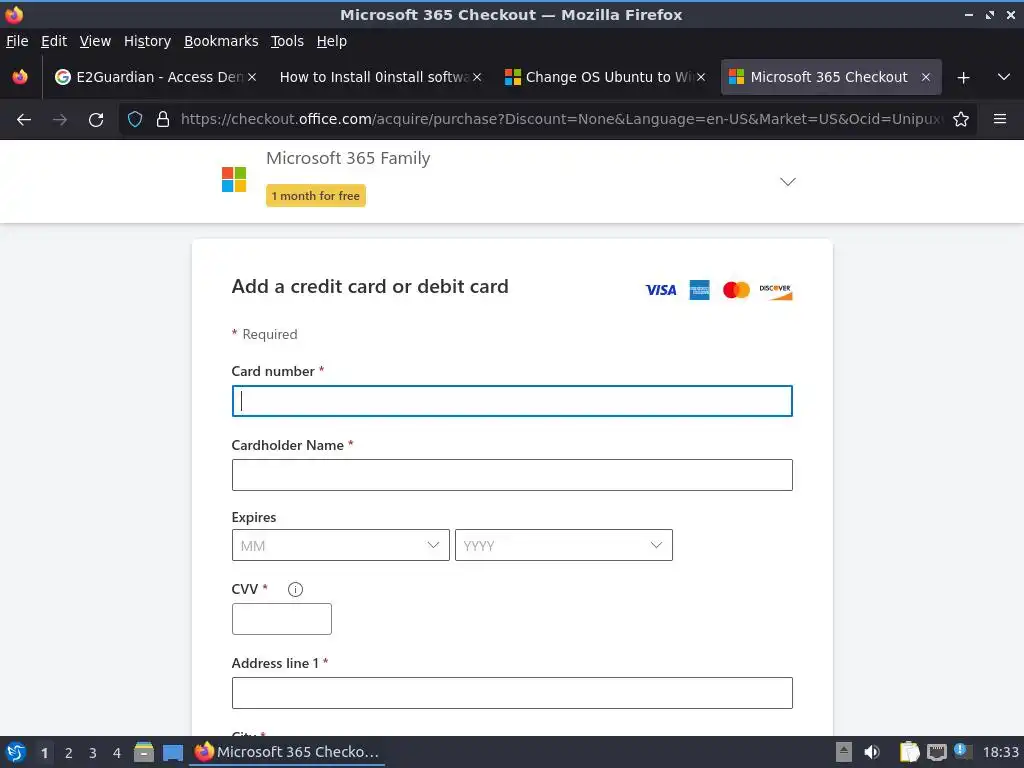Select the Microsoft 365 Checkout tab
The width and height of the screenshot is (1024, 768).
tap(831, 77)
